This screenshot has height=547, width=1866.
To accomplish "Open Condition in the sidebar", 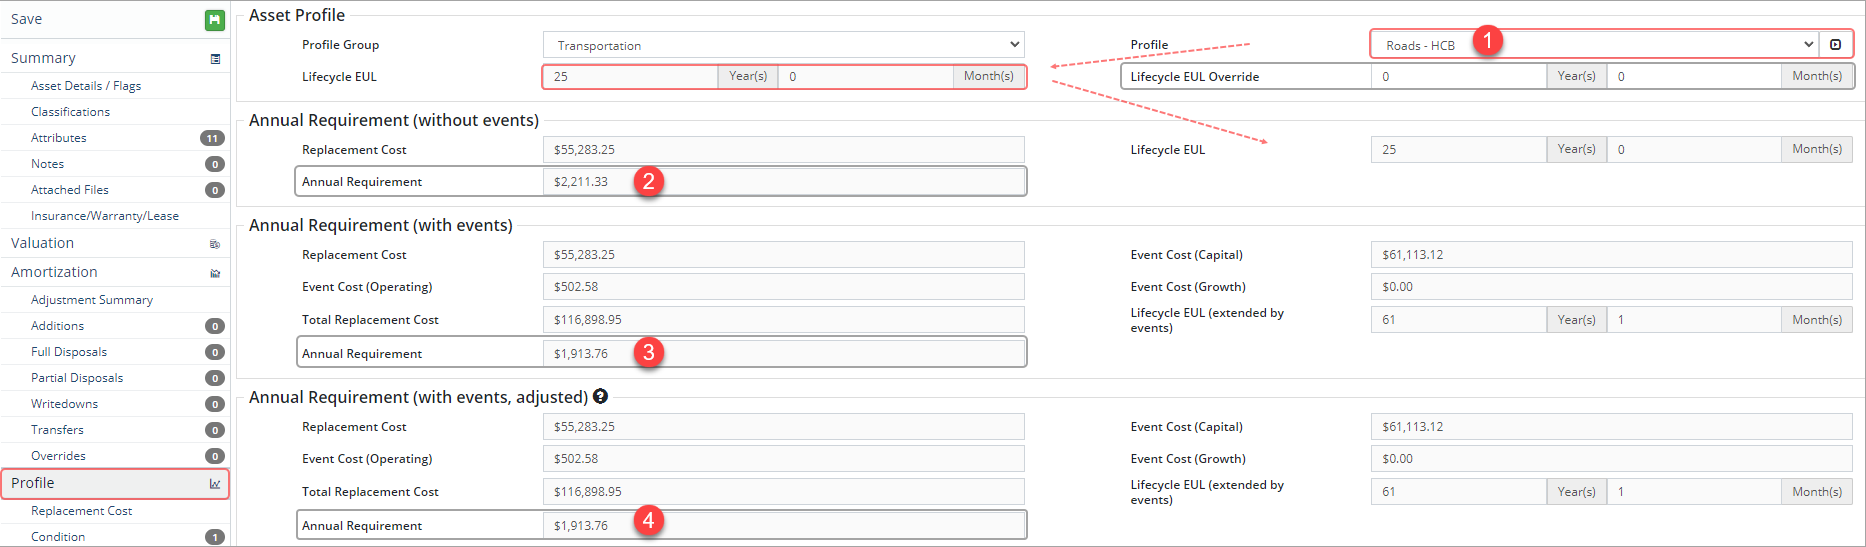I will pyautogui.click(x=58, y=537).
